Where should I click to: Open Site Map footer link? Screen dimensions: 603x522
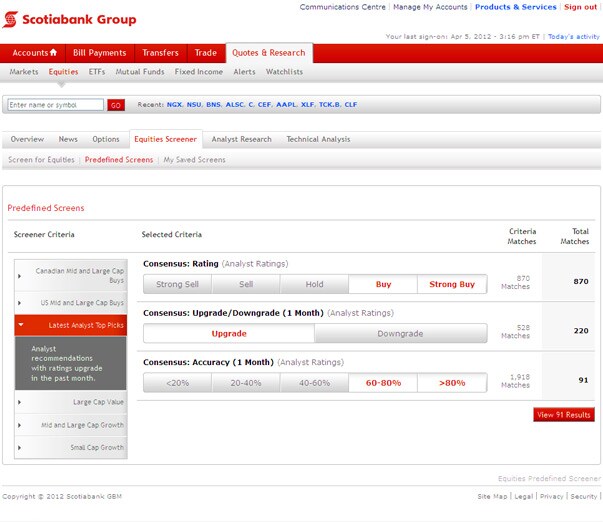point(492,496)
